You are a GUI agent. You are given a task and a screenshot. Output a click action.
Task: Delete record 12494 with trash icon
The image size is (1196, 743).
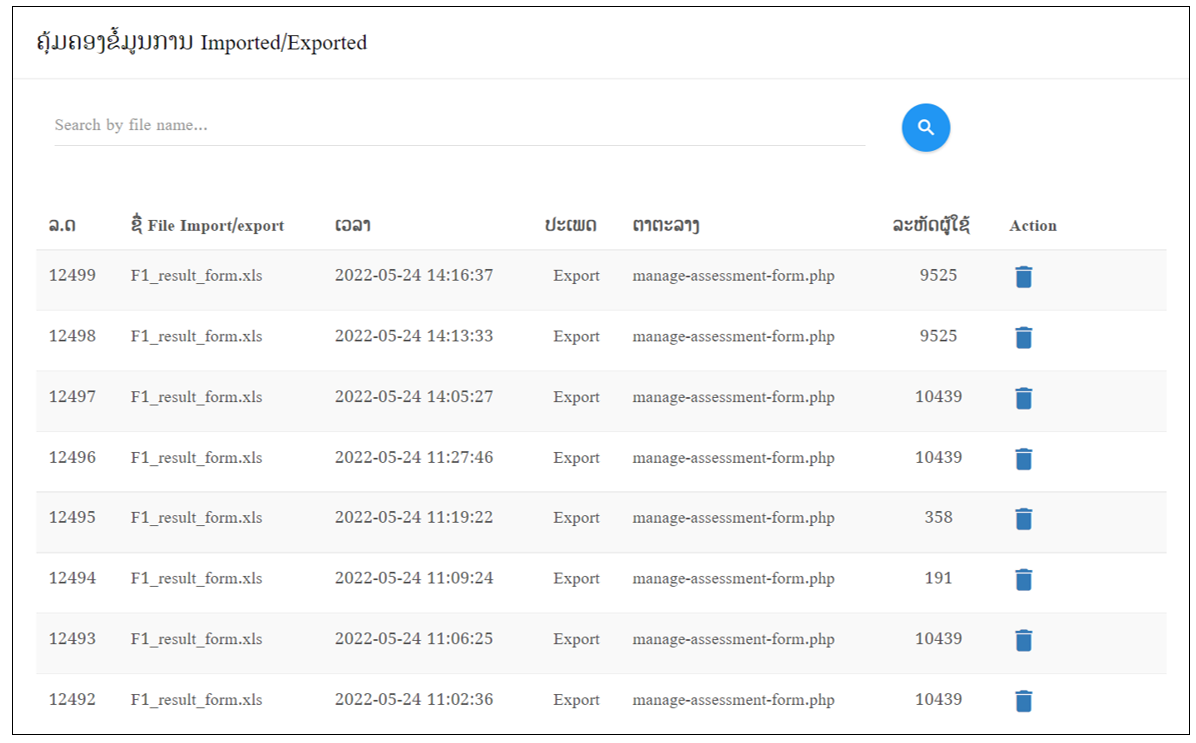[x=1024, y=580]
